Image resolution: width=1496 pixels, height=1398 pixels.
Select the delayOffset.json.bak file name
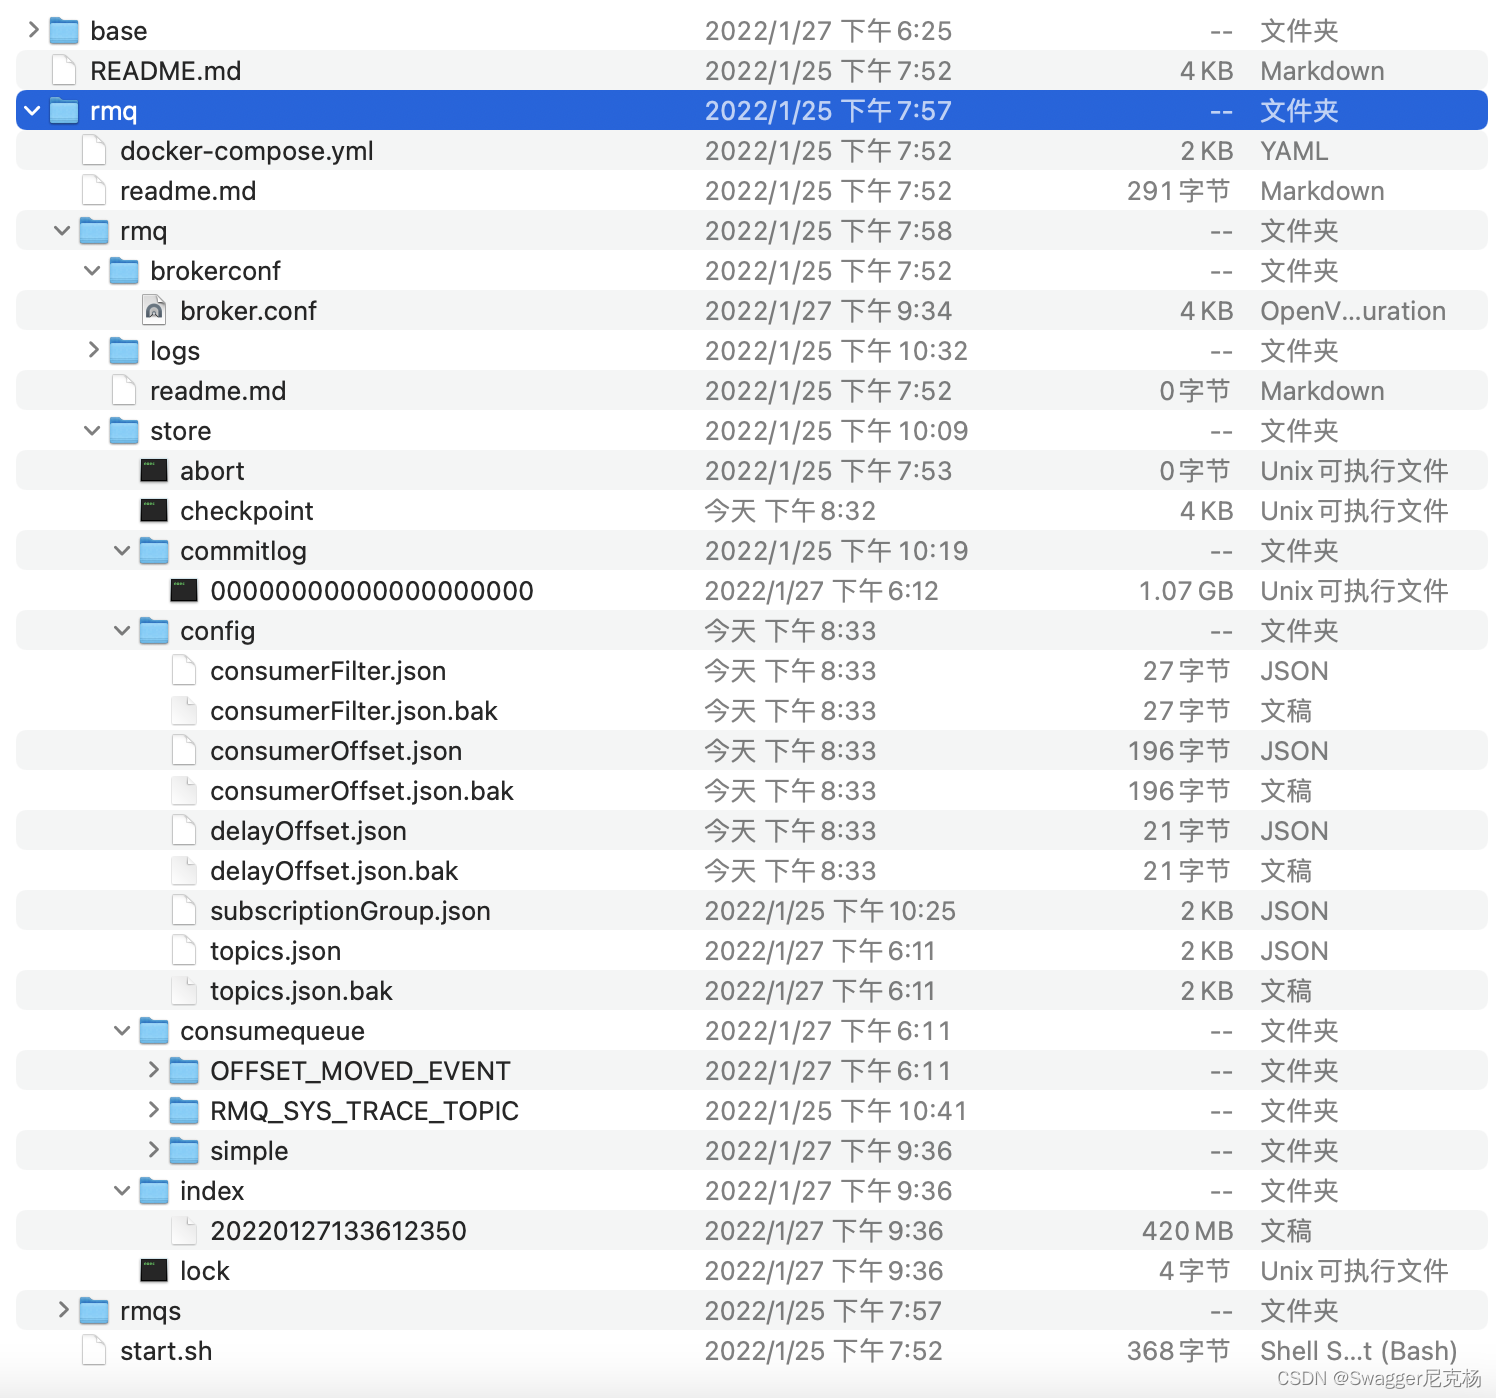point(334,870)
